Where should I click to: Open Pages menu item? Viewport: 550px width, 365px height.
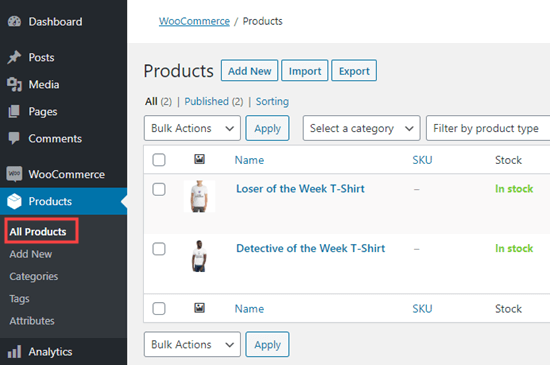[63, 111]
